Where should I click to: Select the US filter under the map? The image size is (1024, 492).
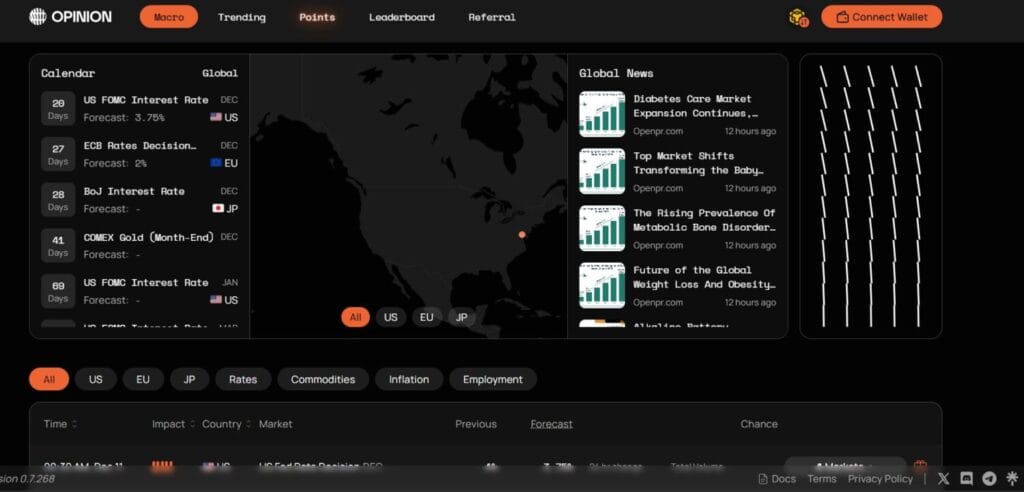pyautogui.click(x=391, y=317)
